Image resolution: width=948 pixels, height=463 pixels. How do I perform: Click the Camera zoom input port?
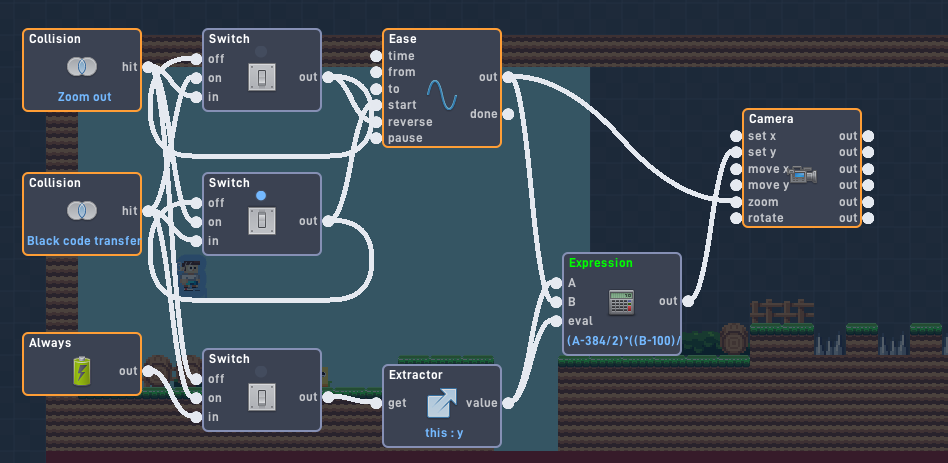tap(736, 202)
